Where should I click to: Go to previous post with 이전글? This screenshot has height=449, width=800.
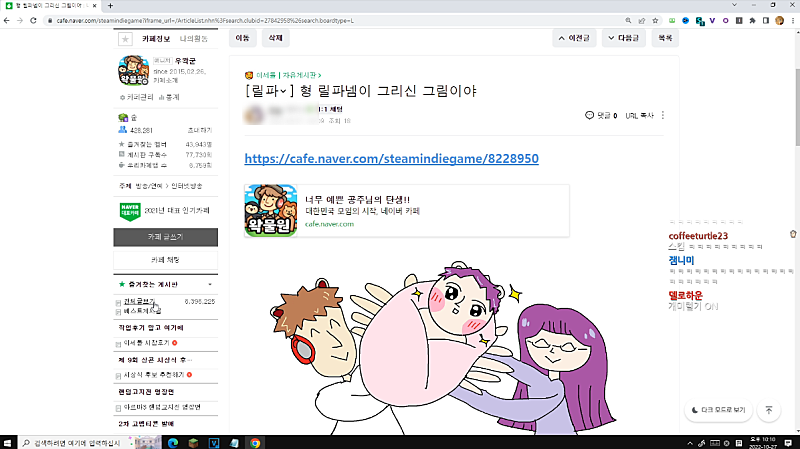tap(574, 38)
